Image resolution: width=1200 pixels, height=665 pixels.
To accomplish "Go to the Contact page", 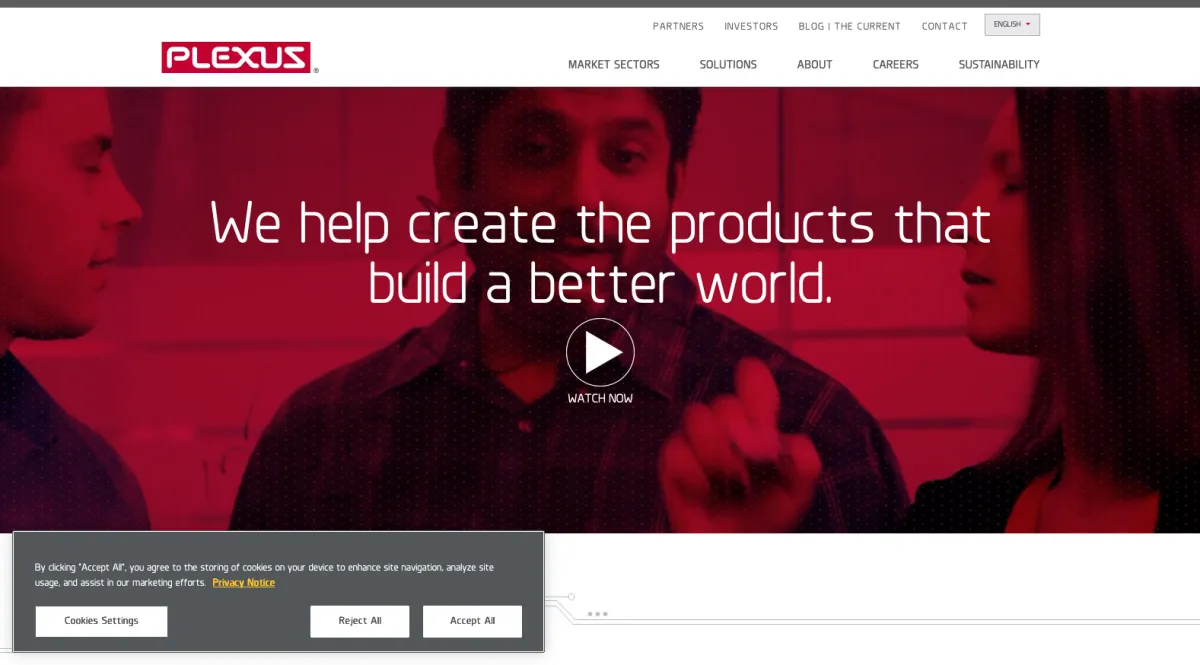I will [x=944, y=26].
